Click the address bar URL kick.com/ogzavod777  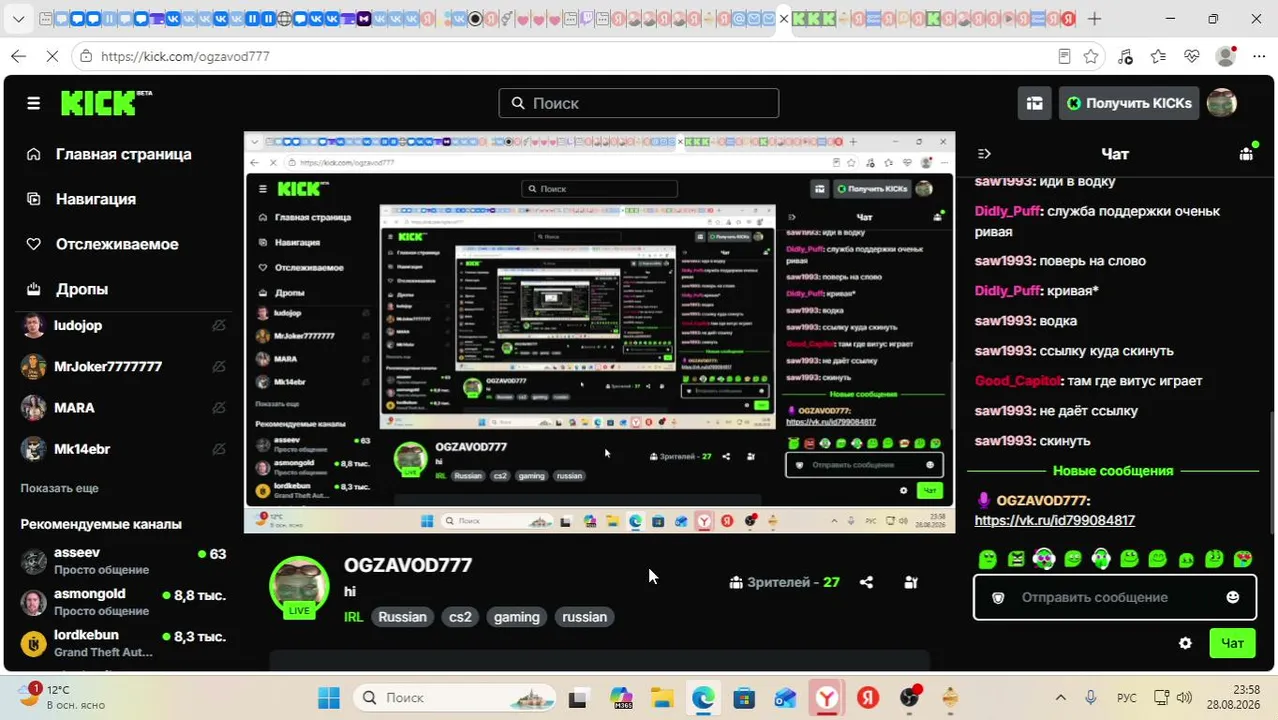(x=185, y=57)
